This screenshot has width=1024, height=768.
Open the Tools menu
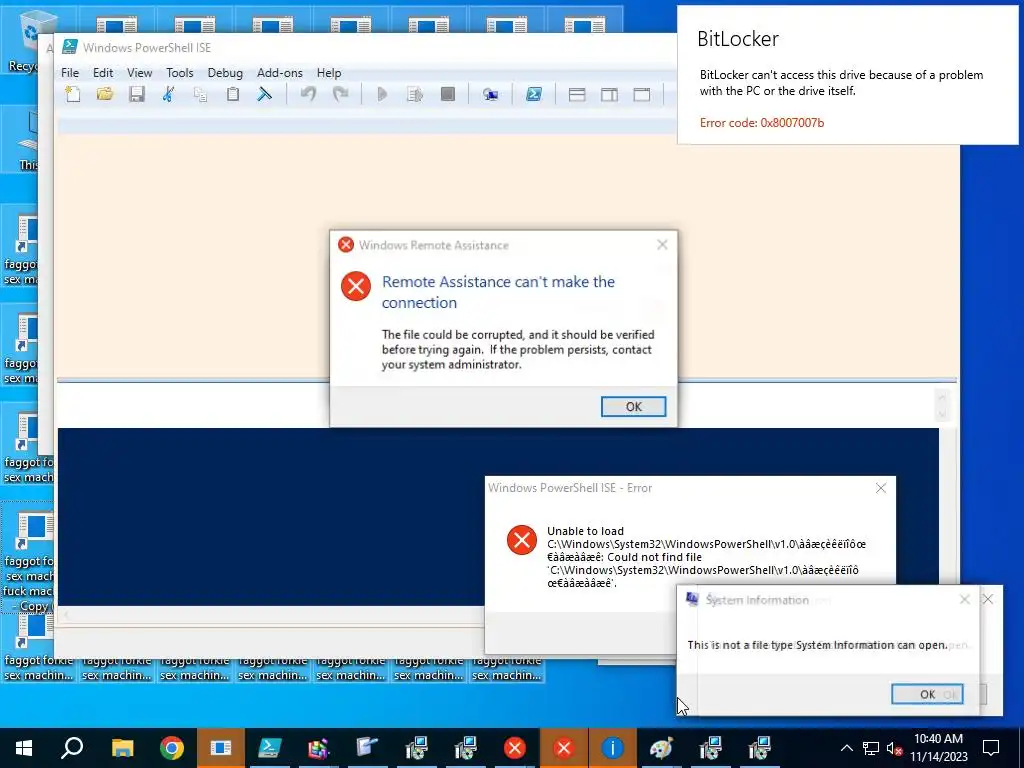tap(180, 72)
